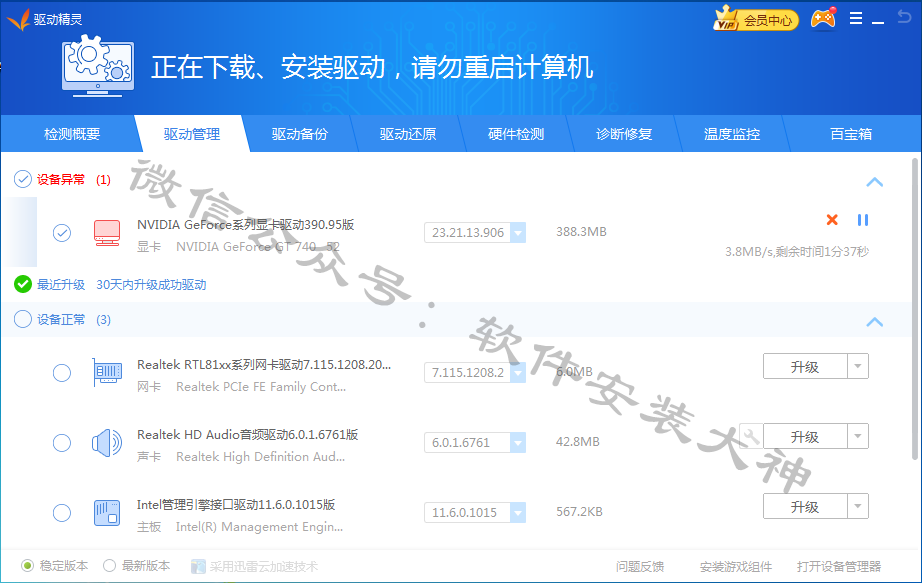Switch to the 温度监控 tab

point(732,134)
